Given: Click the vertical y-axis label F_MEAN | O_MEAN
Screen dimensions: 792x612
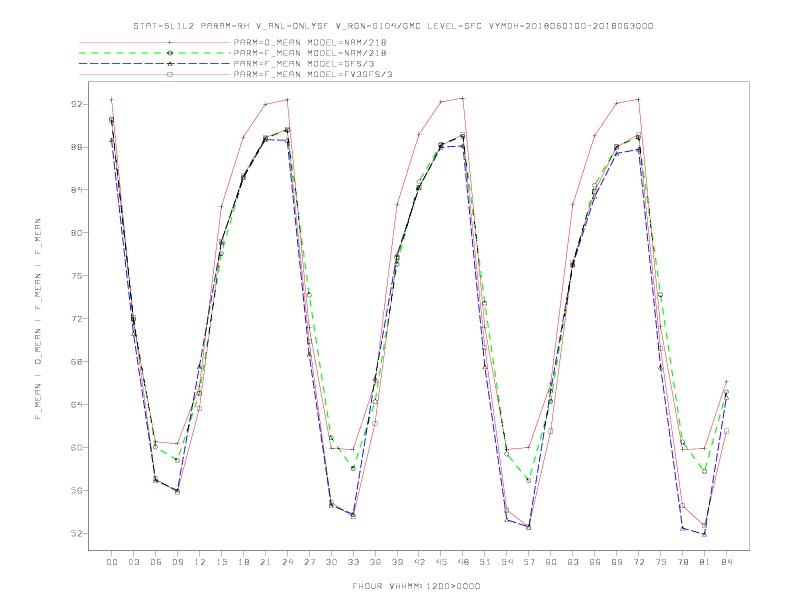Looking at the screenshot, I should 38,319.
